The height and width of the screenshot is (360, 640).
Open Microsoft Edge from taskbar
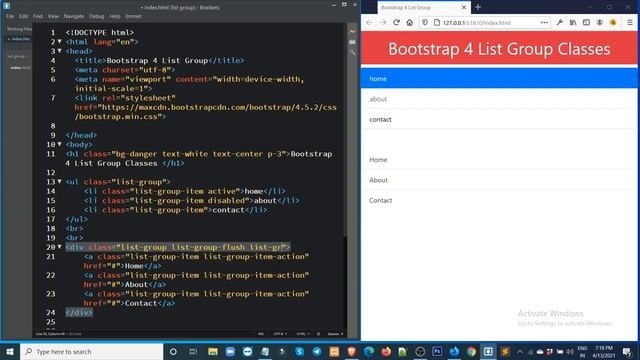tap(369, 351)
